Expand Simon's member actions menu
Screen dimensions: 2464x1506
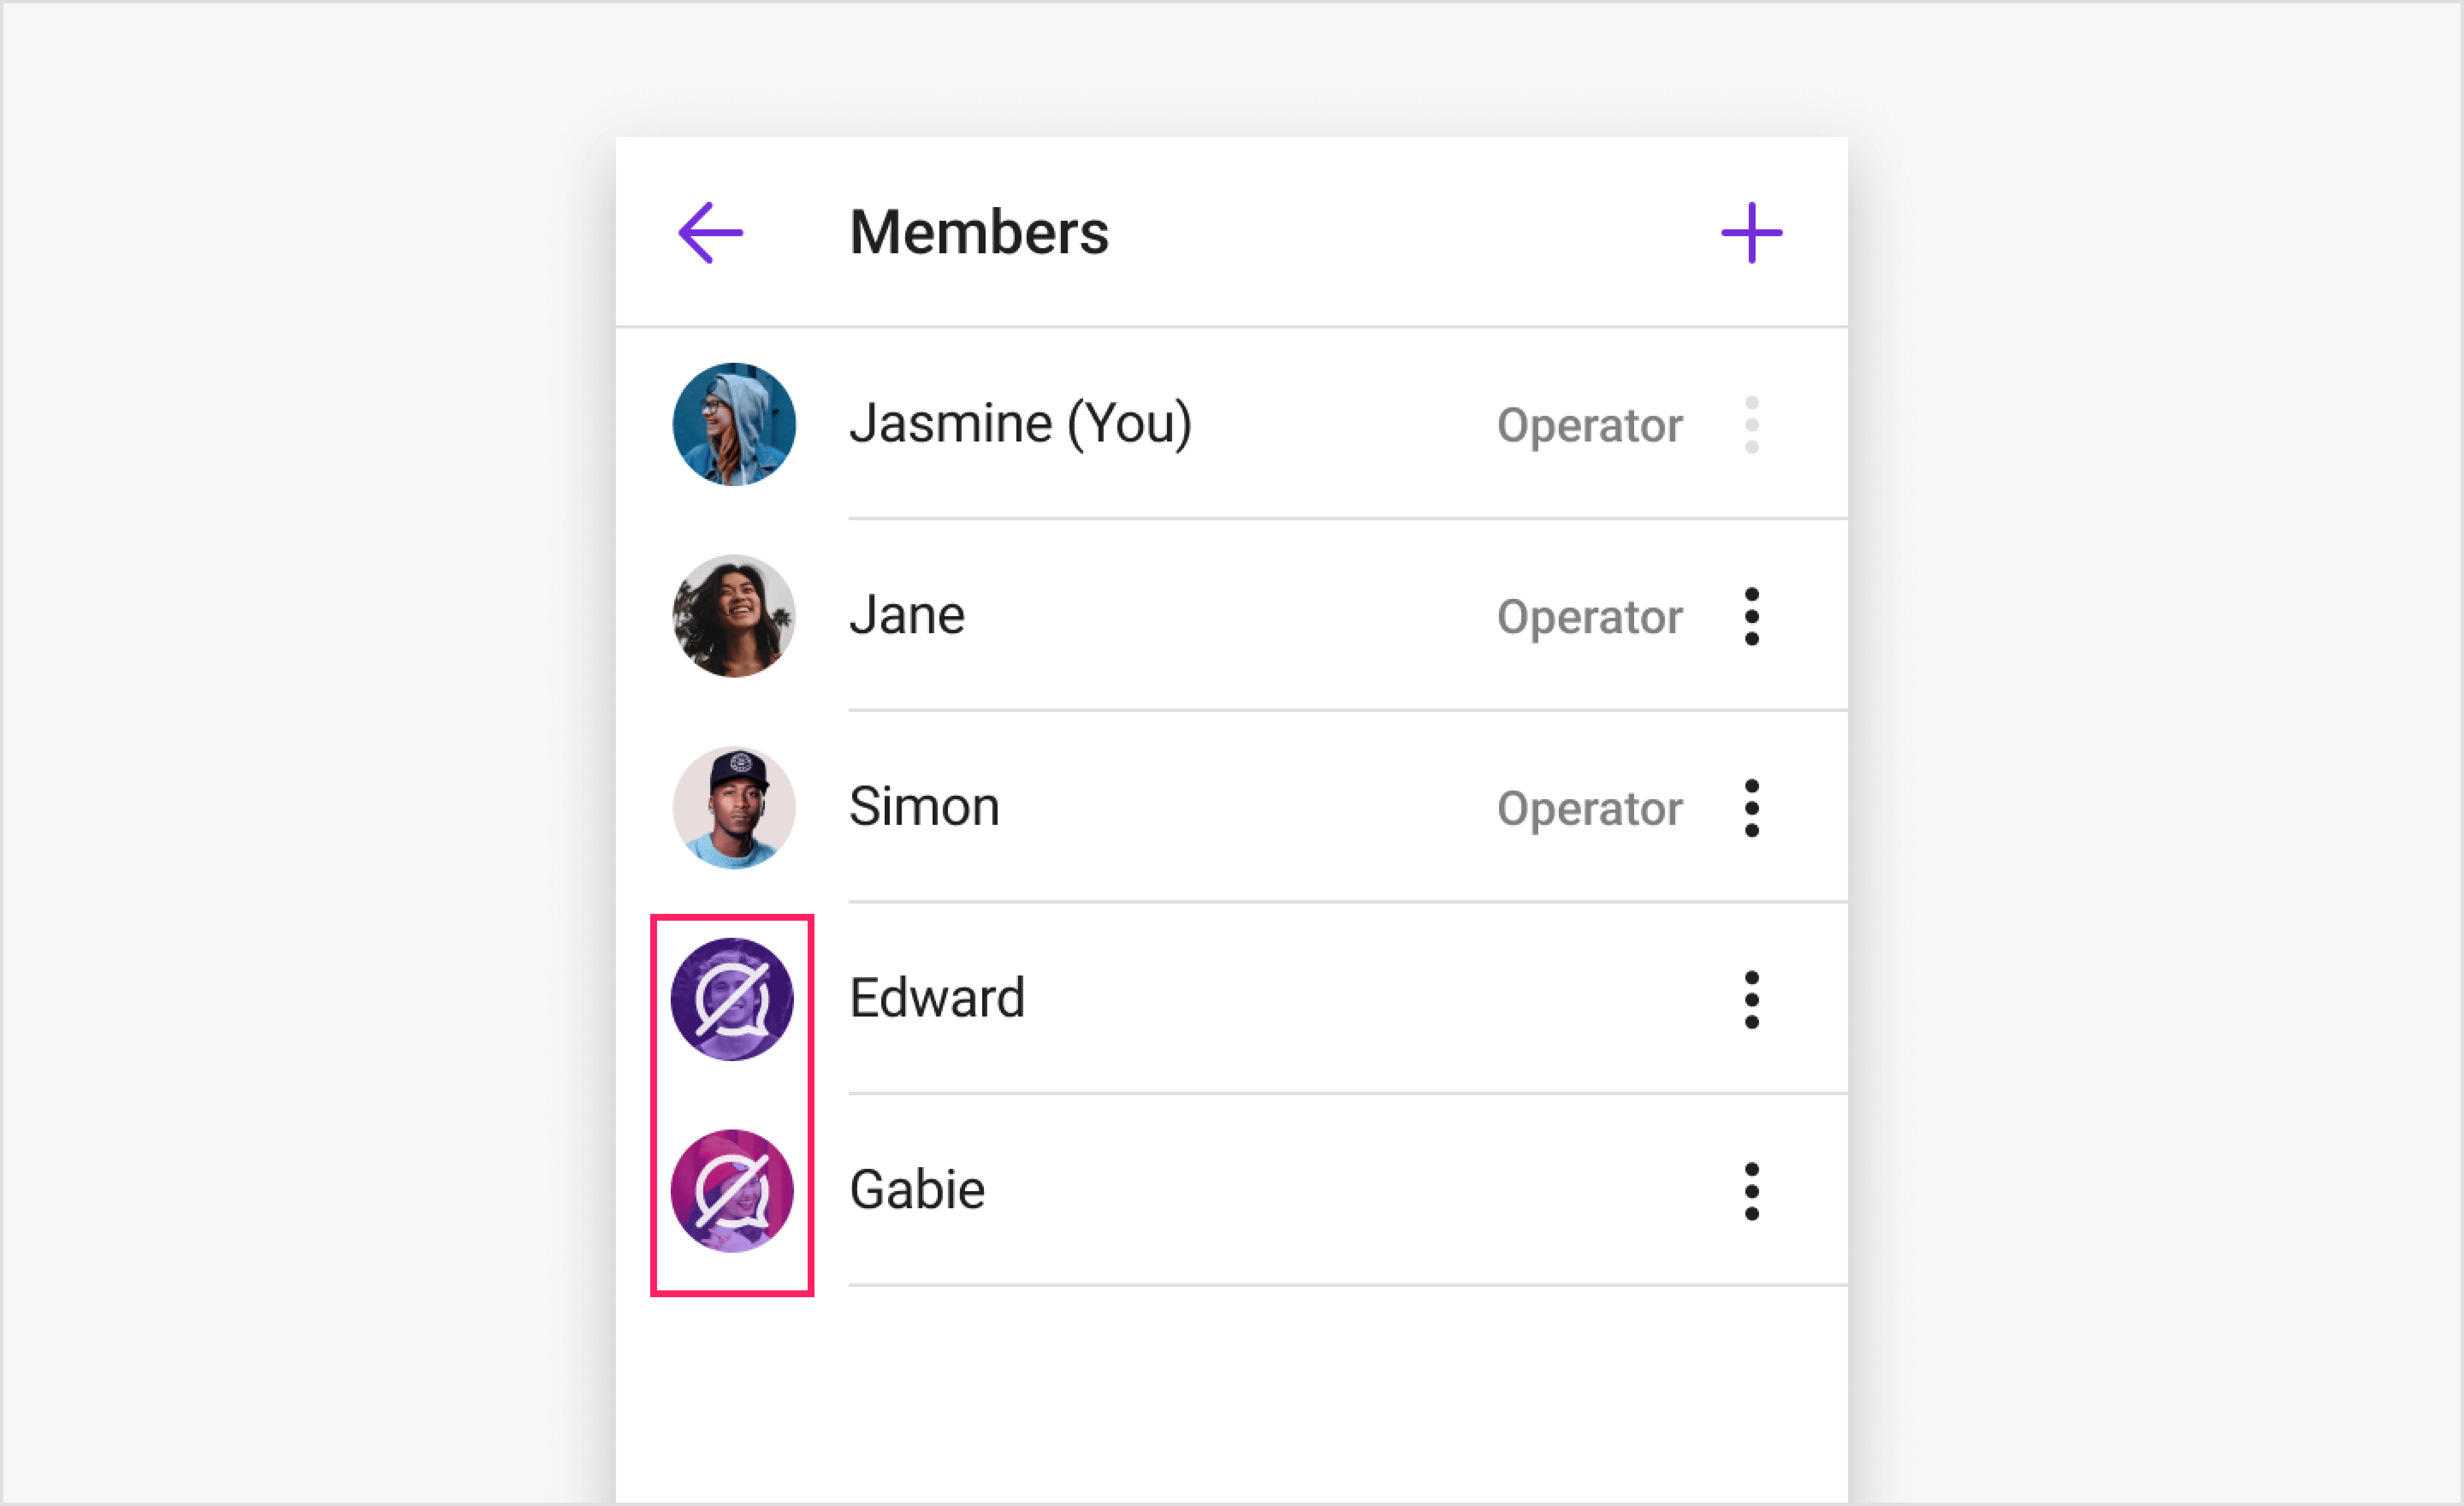tap(1753, 807)
